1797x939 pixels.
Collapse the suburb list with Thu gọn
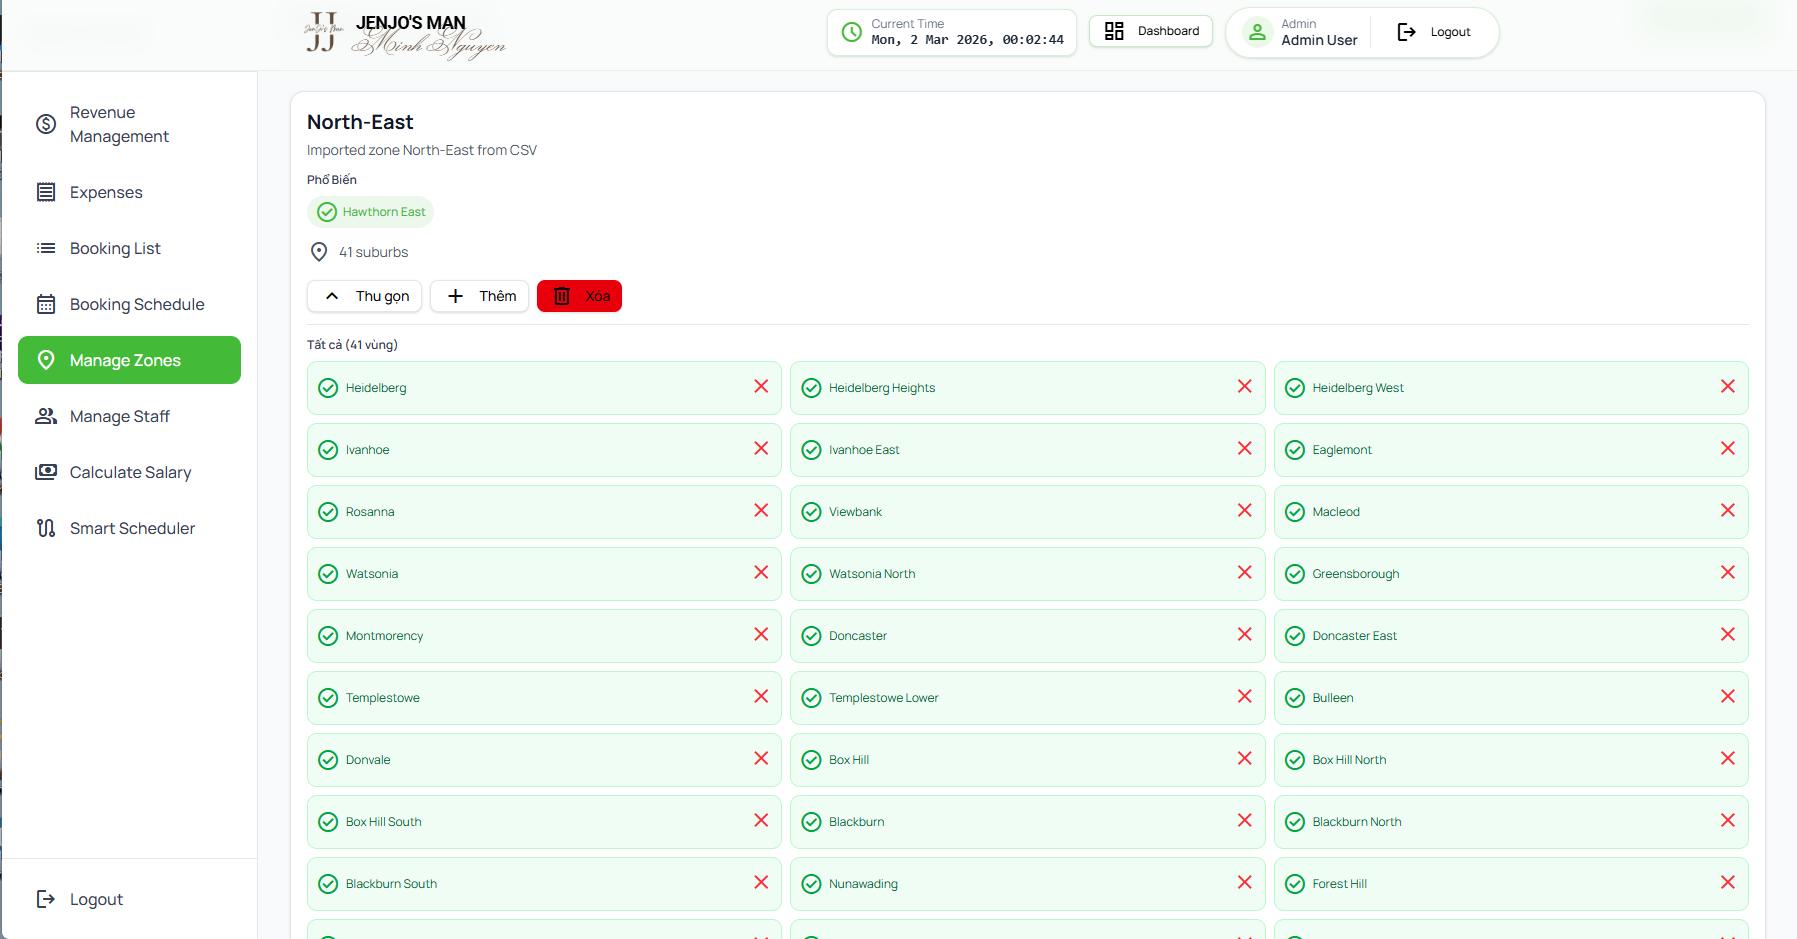[x=366, y=296]
